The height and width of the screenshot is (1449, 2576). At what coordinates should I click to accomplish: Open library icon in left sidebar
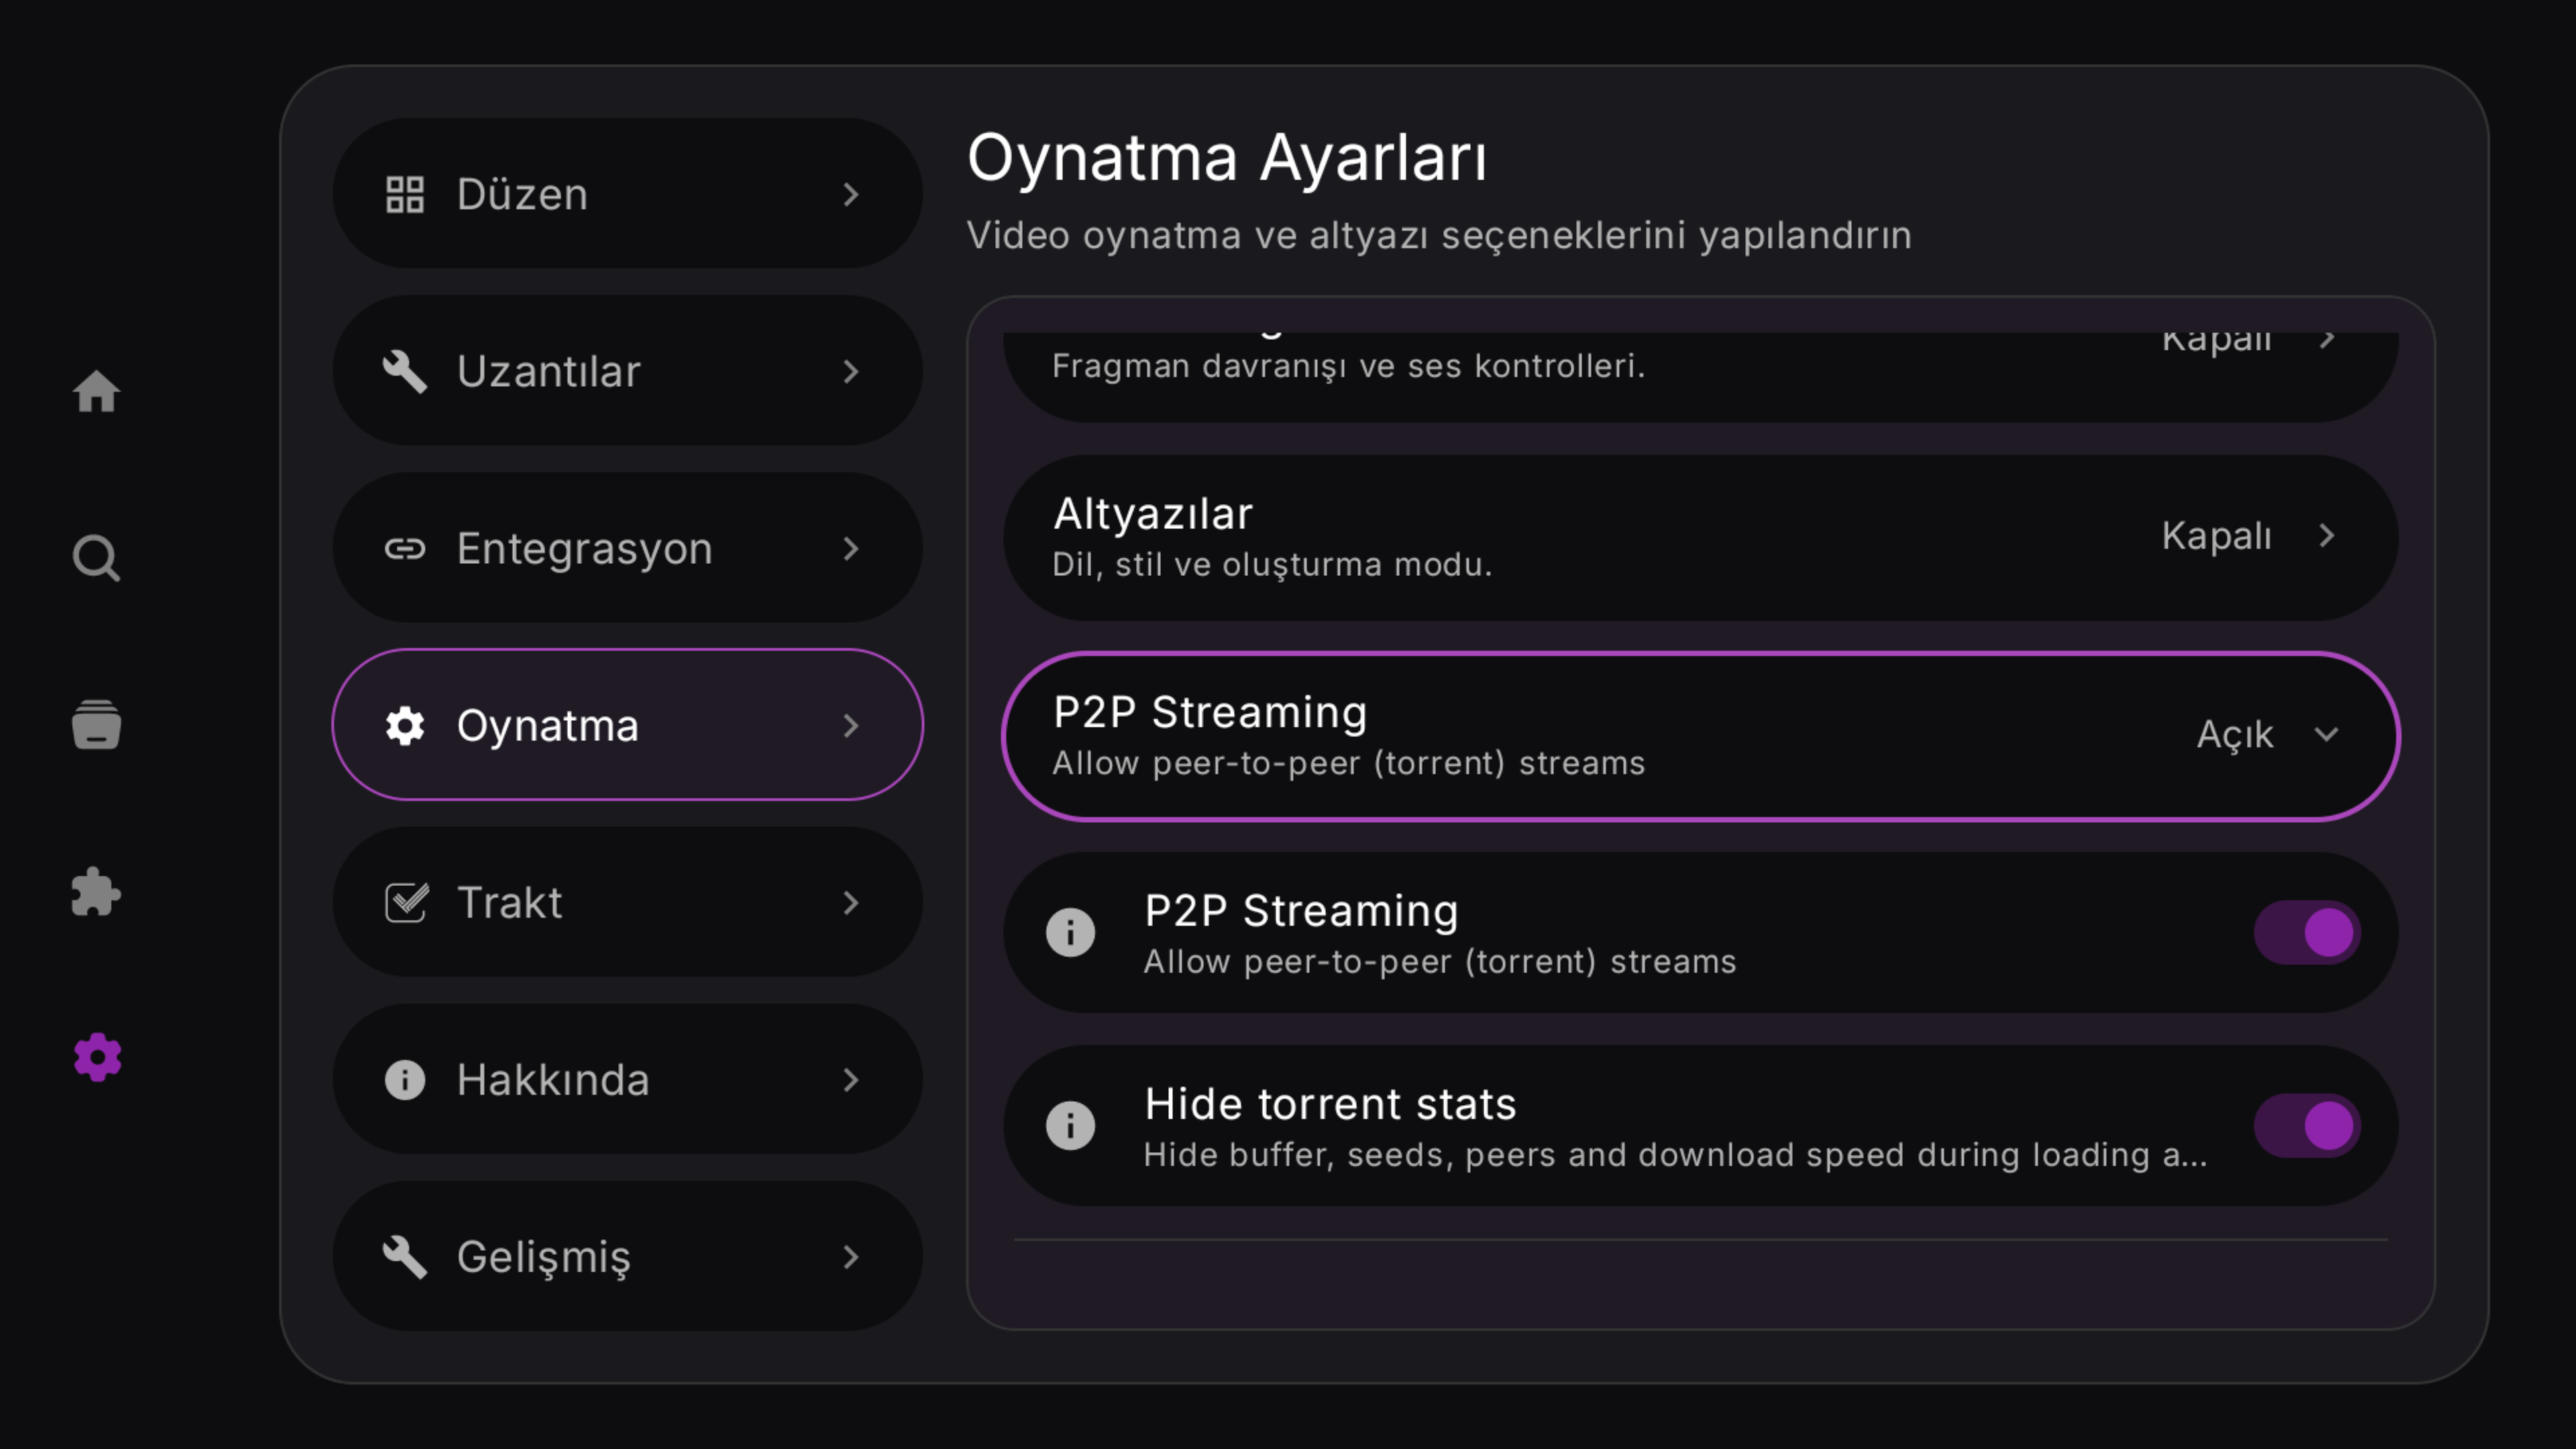point(96,724)
